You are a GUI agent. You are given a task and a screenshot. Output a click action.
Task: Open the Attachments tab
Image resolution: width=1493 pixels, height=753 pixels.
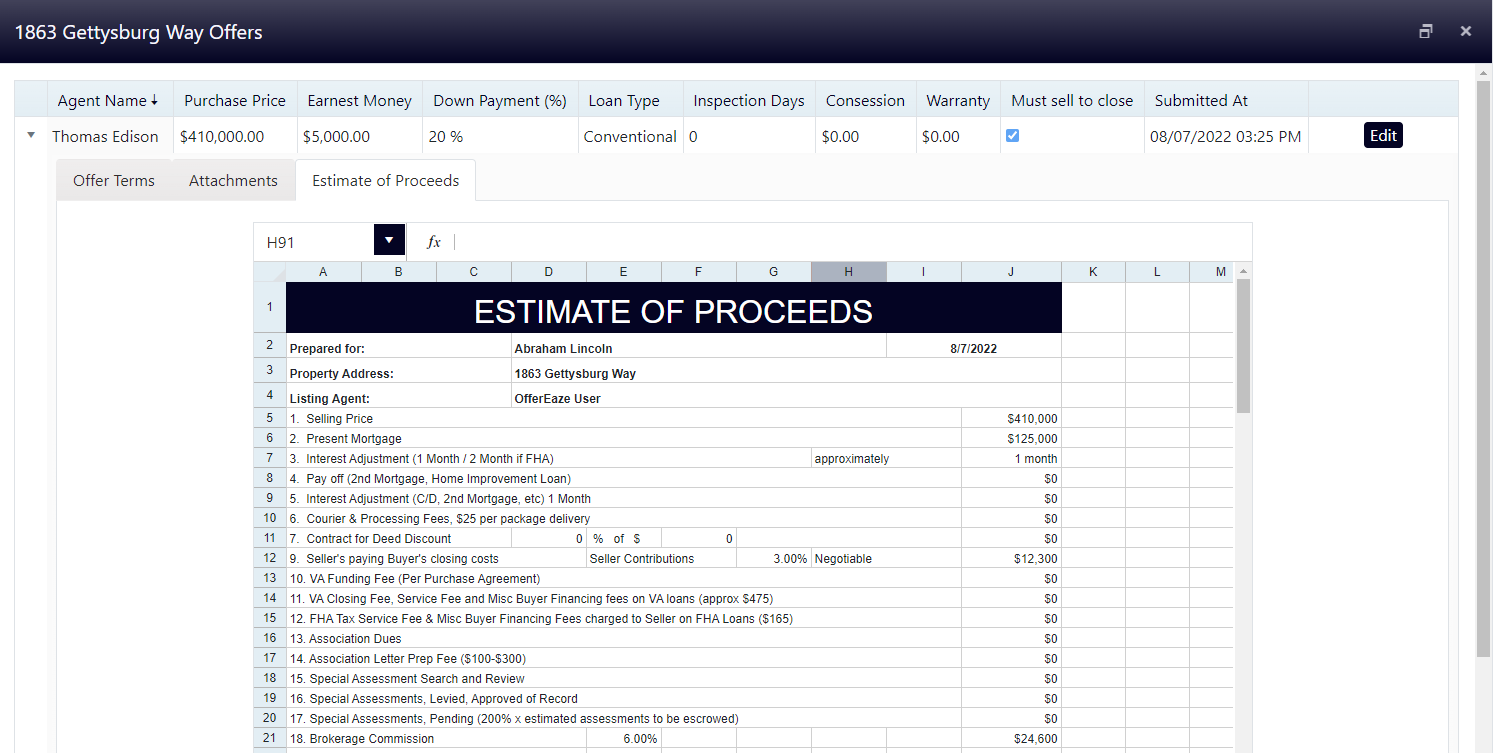coord(233,181)
